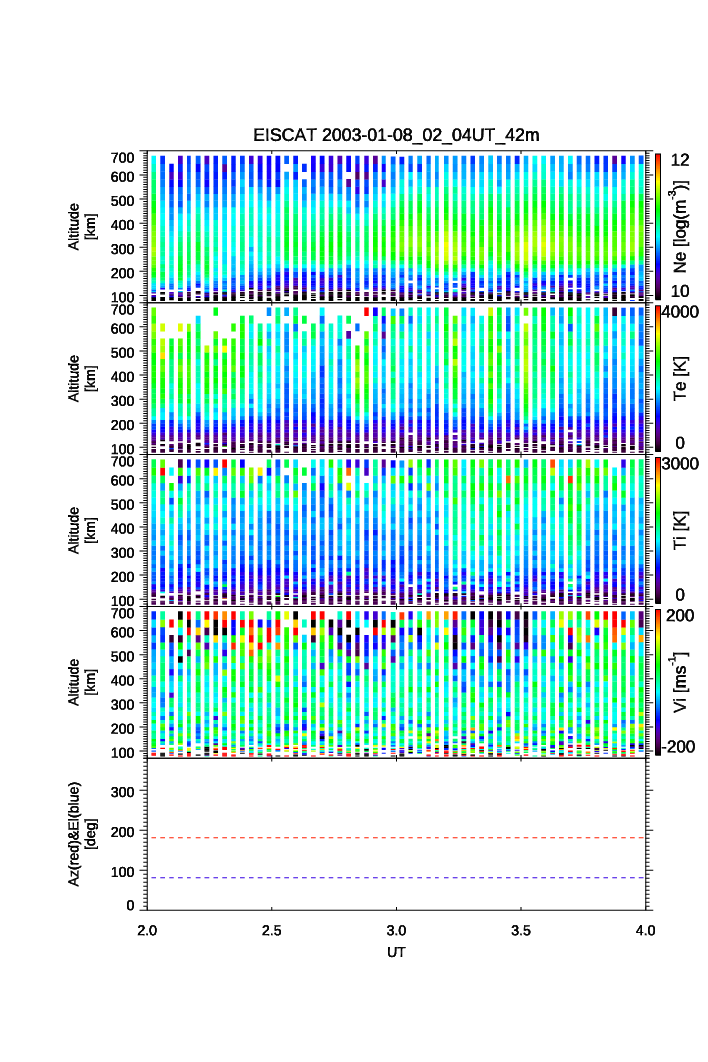Select the ion velocity (Vi) plot panel
Image resolution: width=708 pixels, height=1062 pixels.
pyautogui.click(x=398, y=682)
